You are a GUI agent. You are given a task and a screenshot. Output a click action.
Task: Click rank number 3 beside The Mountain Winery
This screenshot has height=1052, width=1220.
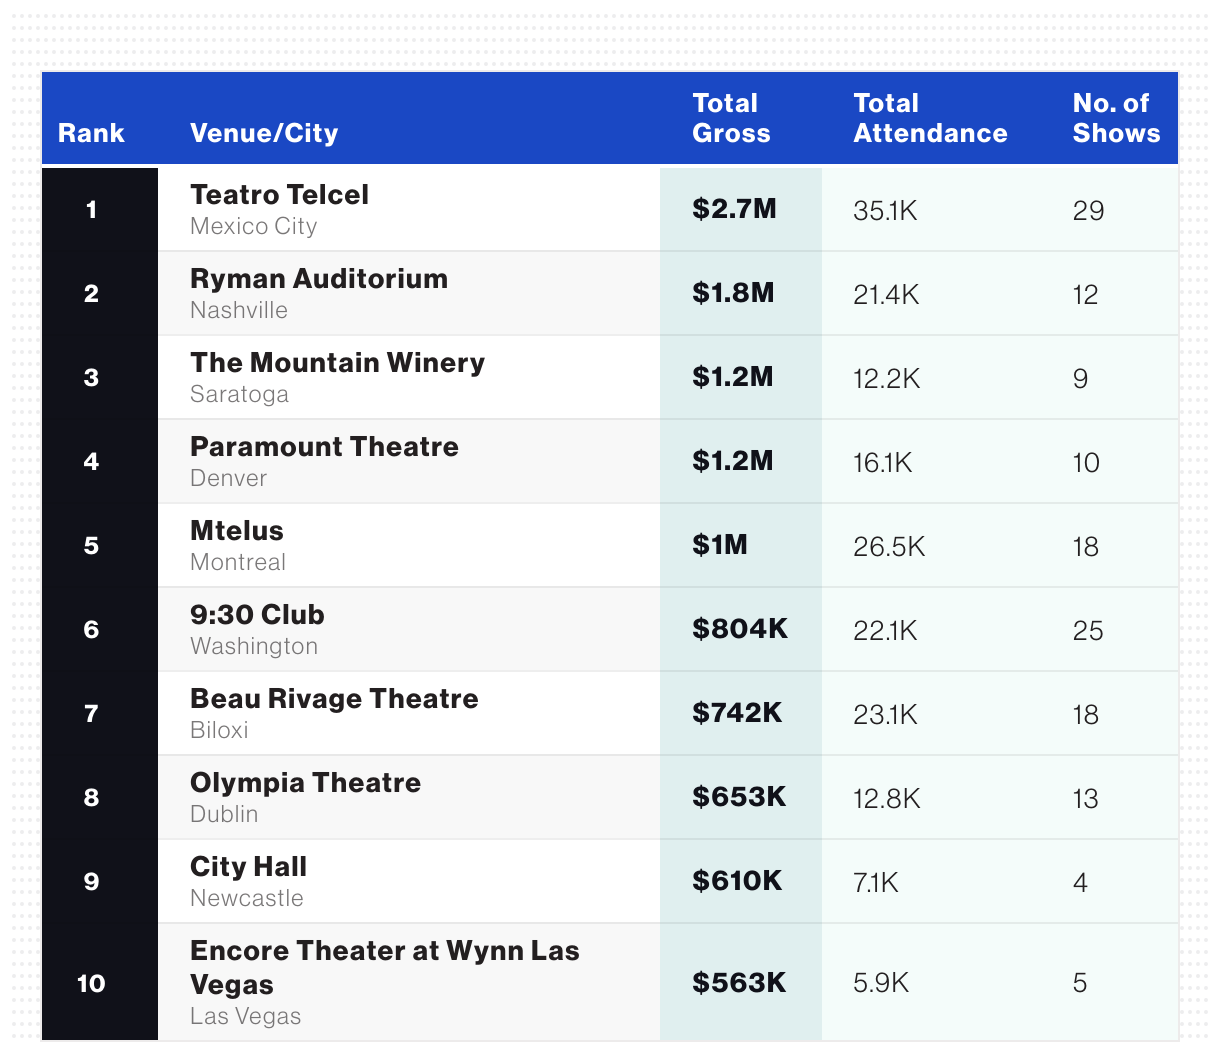(91, 377)
